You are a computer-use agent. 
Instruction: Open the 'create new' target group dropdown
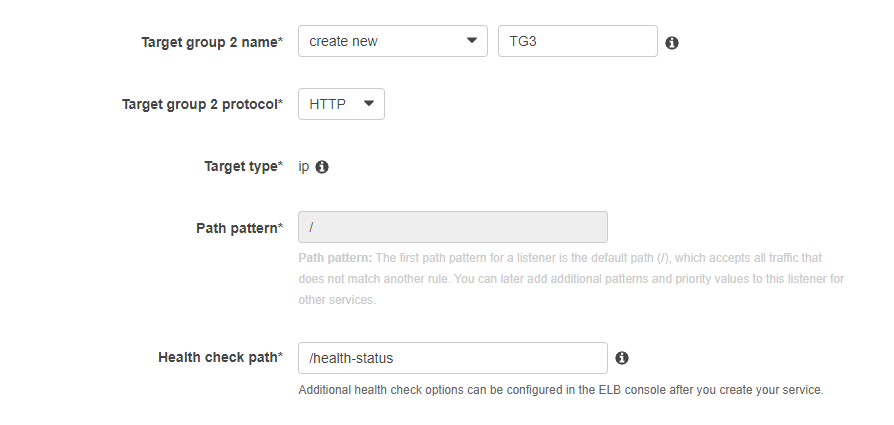point(393,41)
